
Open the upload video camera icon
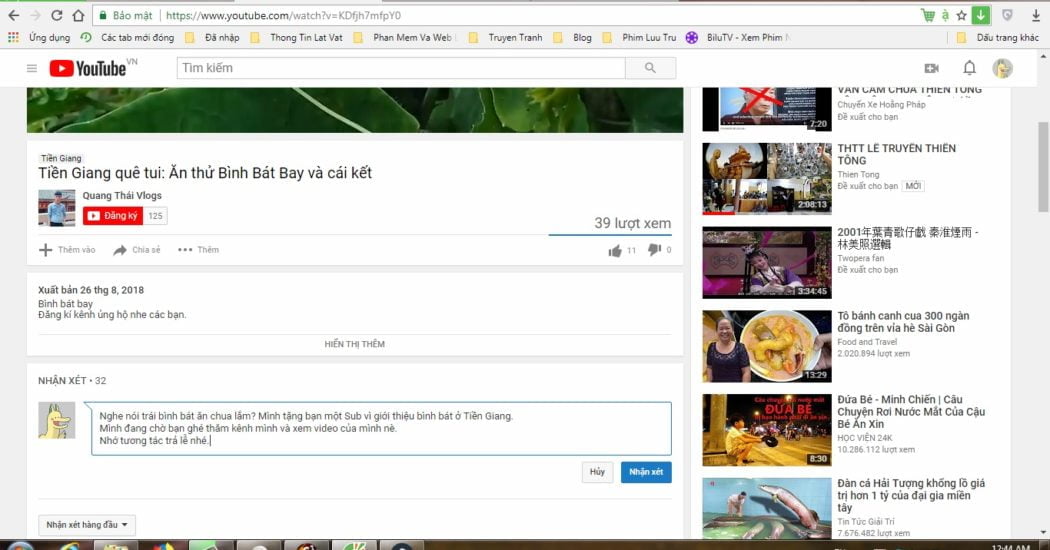(x=931, y=68)
